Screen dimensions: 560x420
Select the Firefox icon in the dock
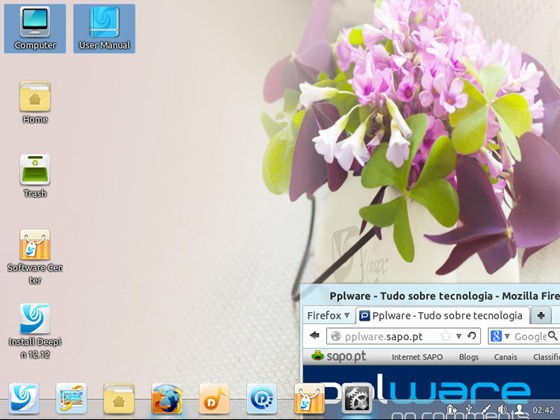click(x=166, y=399)
